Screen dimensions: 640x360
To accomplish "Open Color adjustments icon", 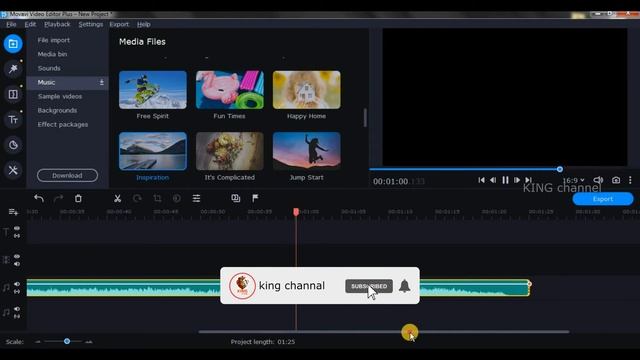I will point(177,198).
